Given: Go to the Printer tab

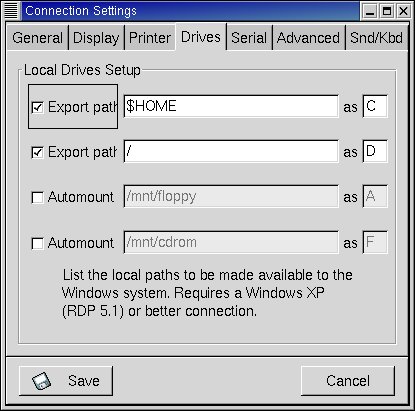Looking at the screenshot, I should point(150,38).
